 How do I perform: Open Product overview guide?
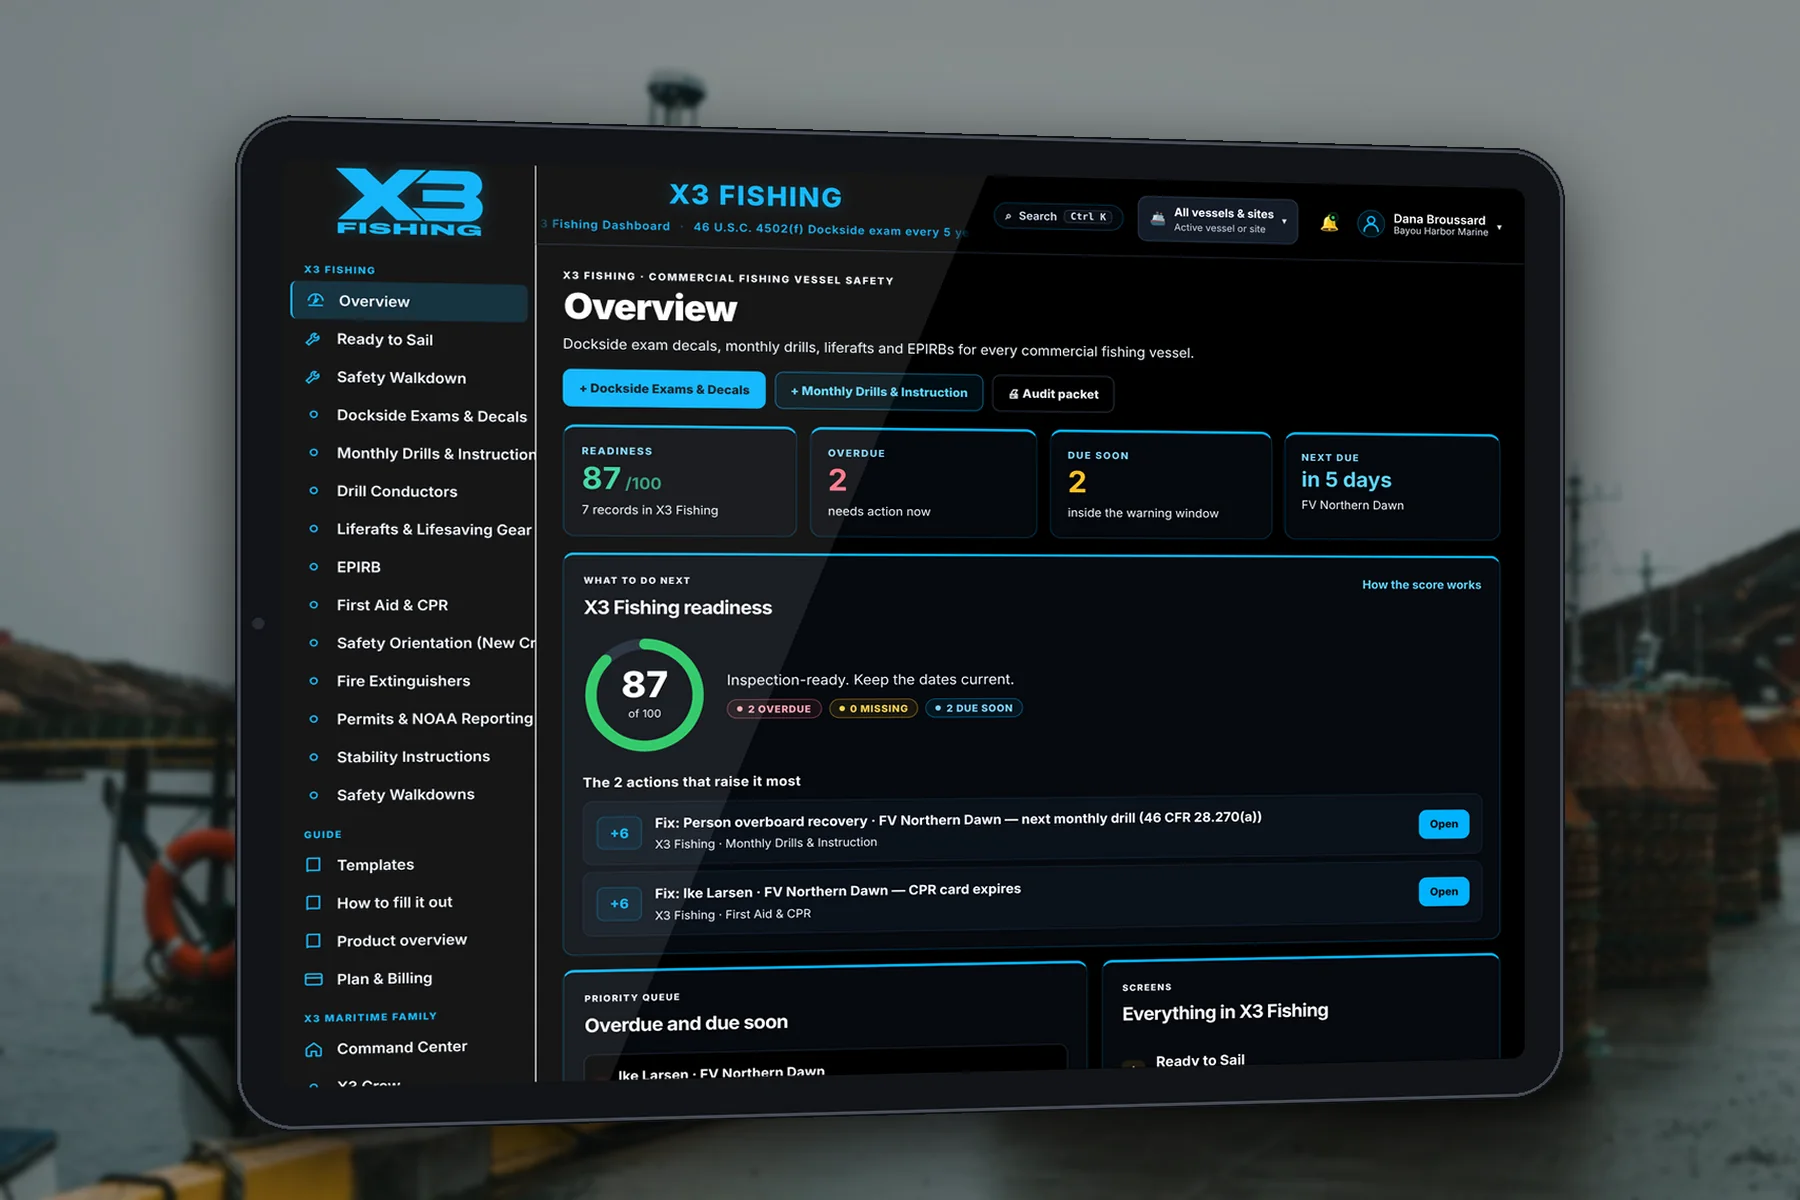pos(401,940)
